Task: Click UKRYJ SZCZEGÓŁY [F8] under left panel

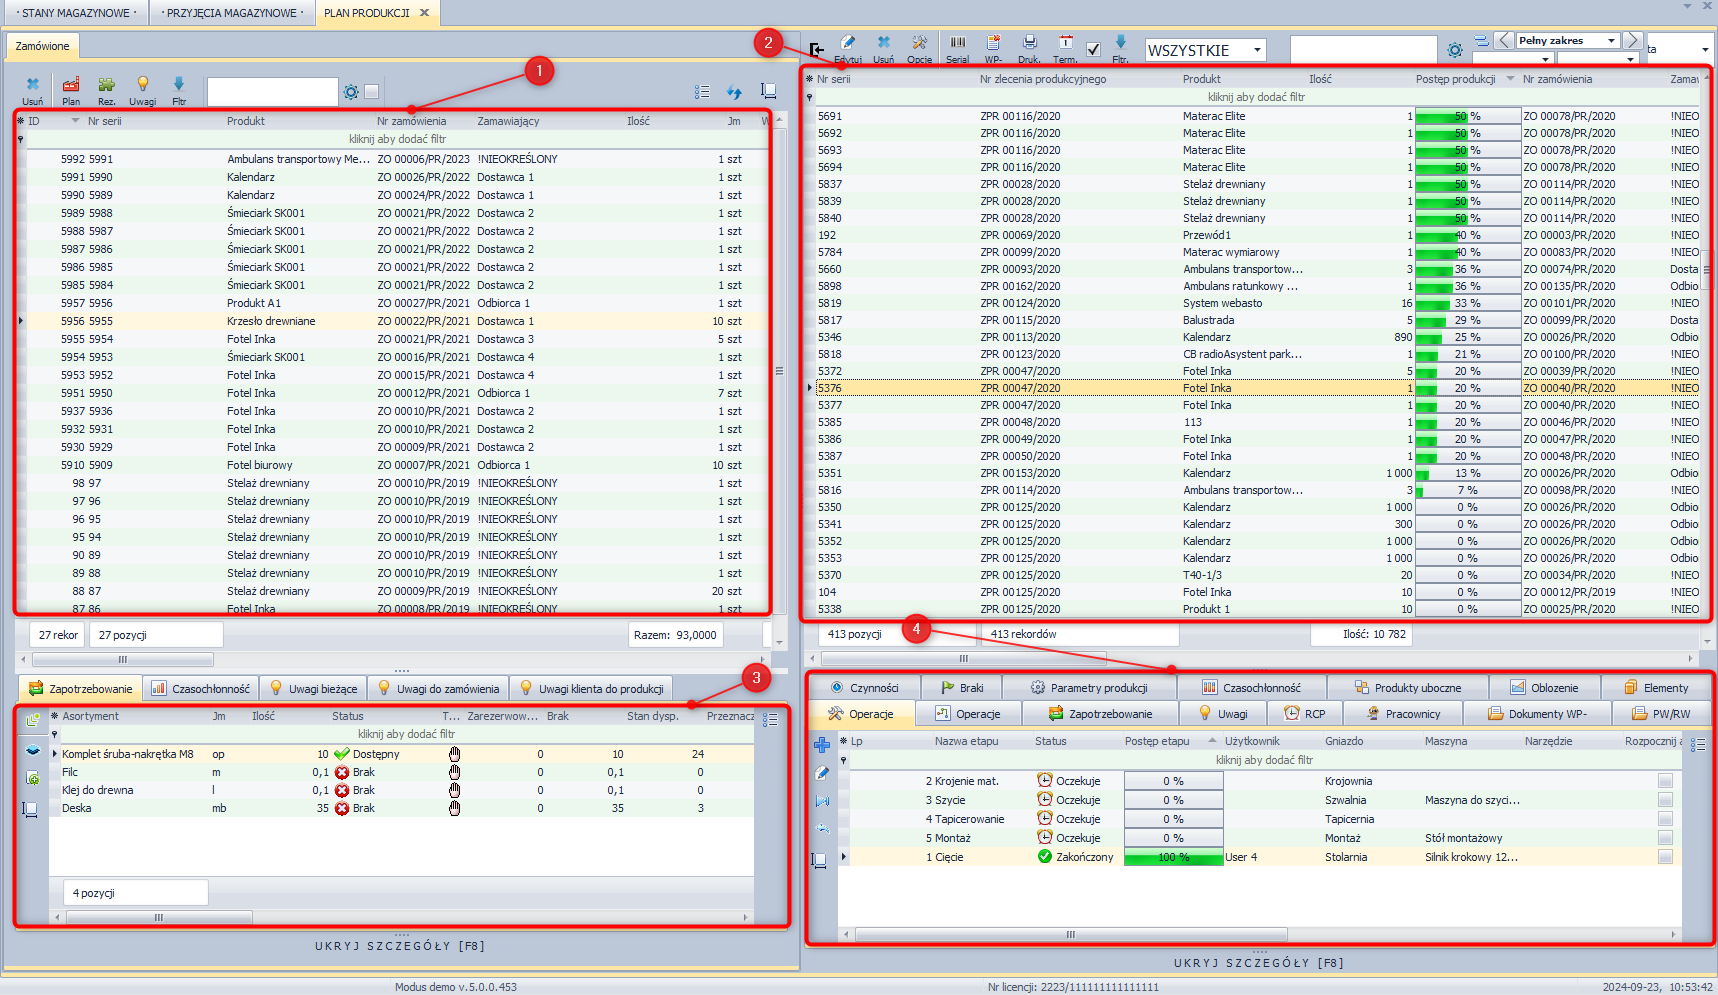Action: pyautogui.click(x=400, y=946)
